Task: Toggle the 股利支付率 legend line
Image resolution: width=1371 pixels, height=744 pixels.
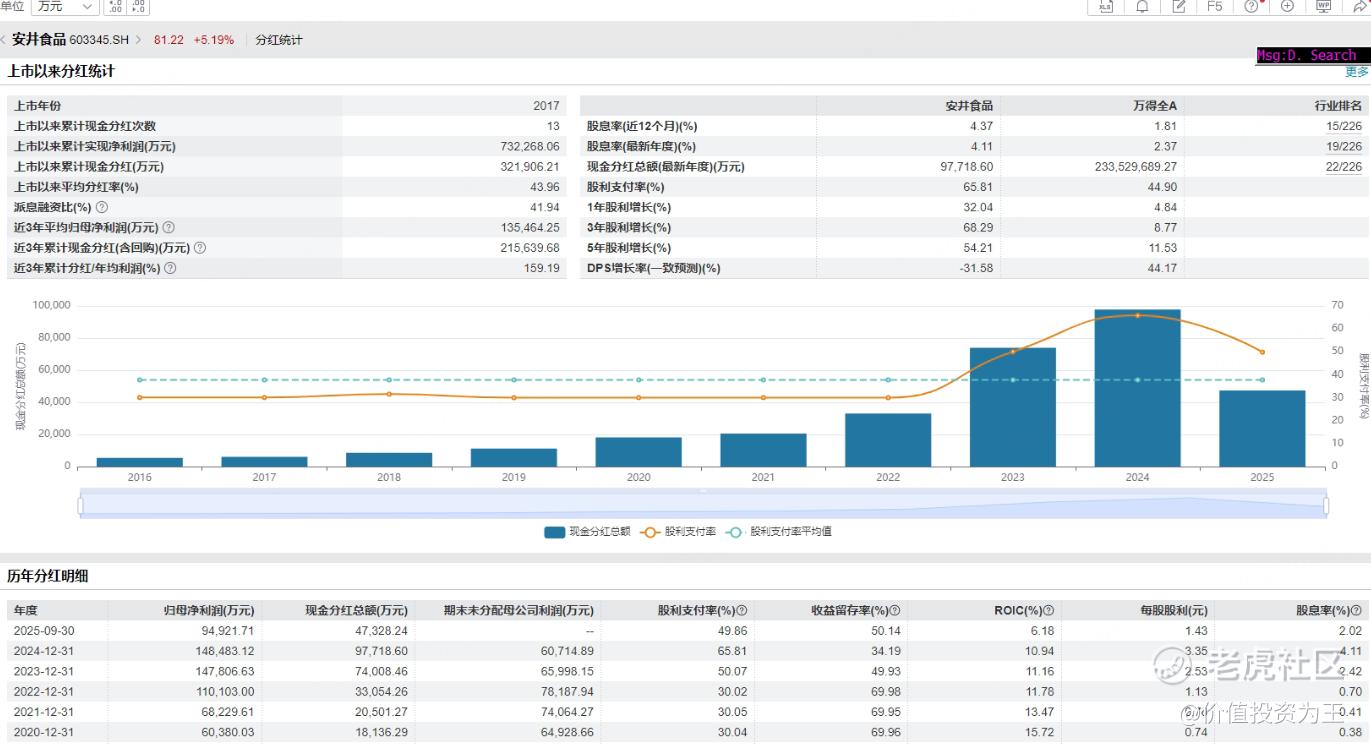Action: [679, 532]
